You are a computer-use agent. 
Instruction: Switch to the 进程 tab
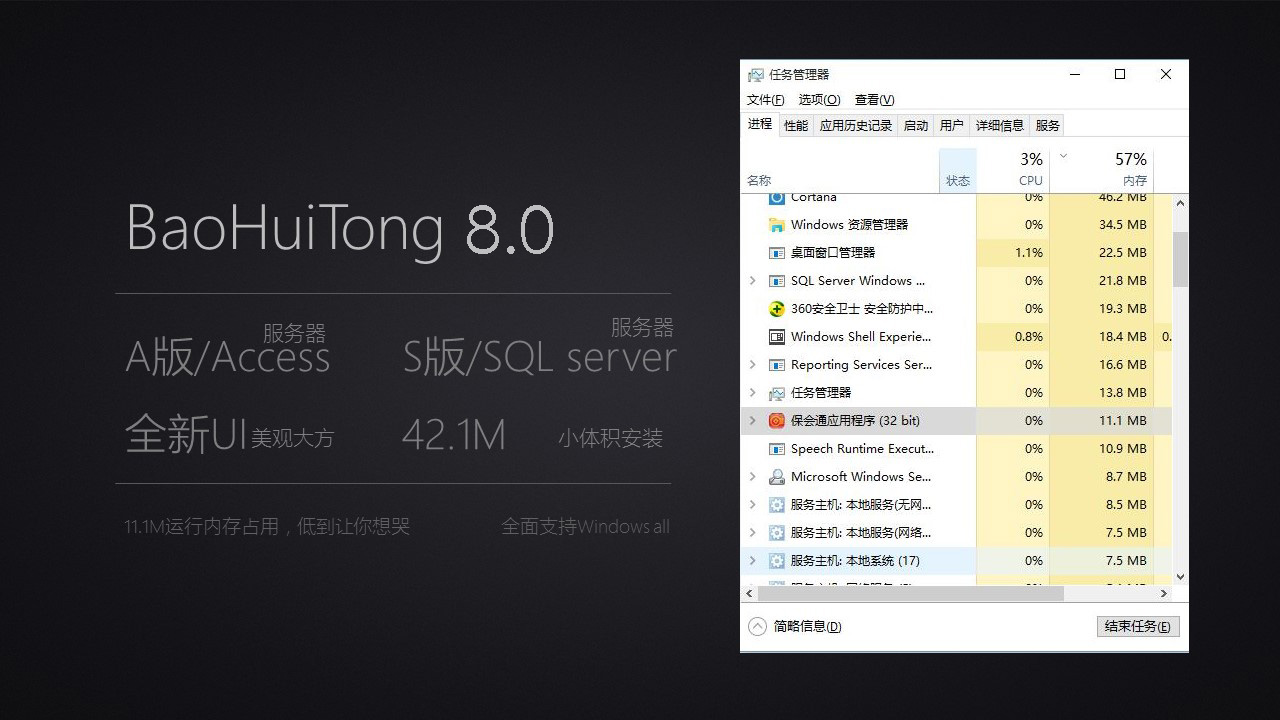(760, 124)
